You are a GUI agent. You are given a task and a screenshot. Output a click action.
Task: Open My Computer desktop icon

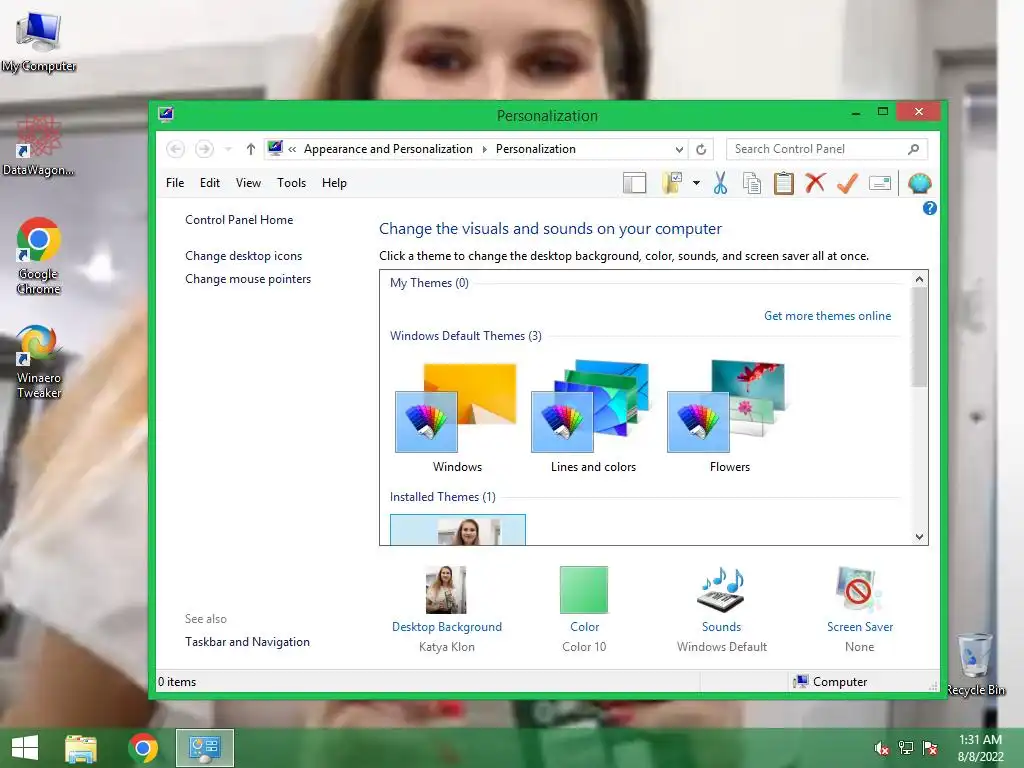pos(39,41)
